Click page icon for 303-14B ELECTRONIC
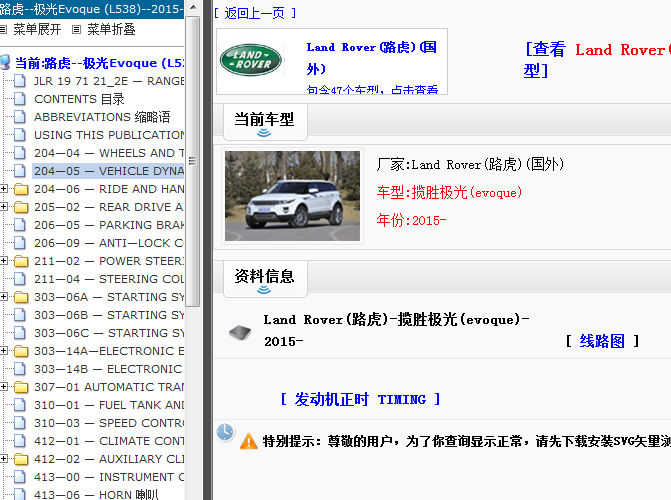671x500 pixels. 19,368
